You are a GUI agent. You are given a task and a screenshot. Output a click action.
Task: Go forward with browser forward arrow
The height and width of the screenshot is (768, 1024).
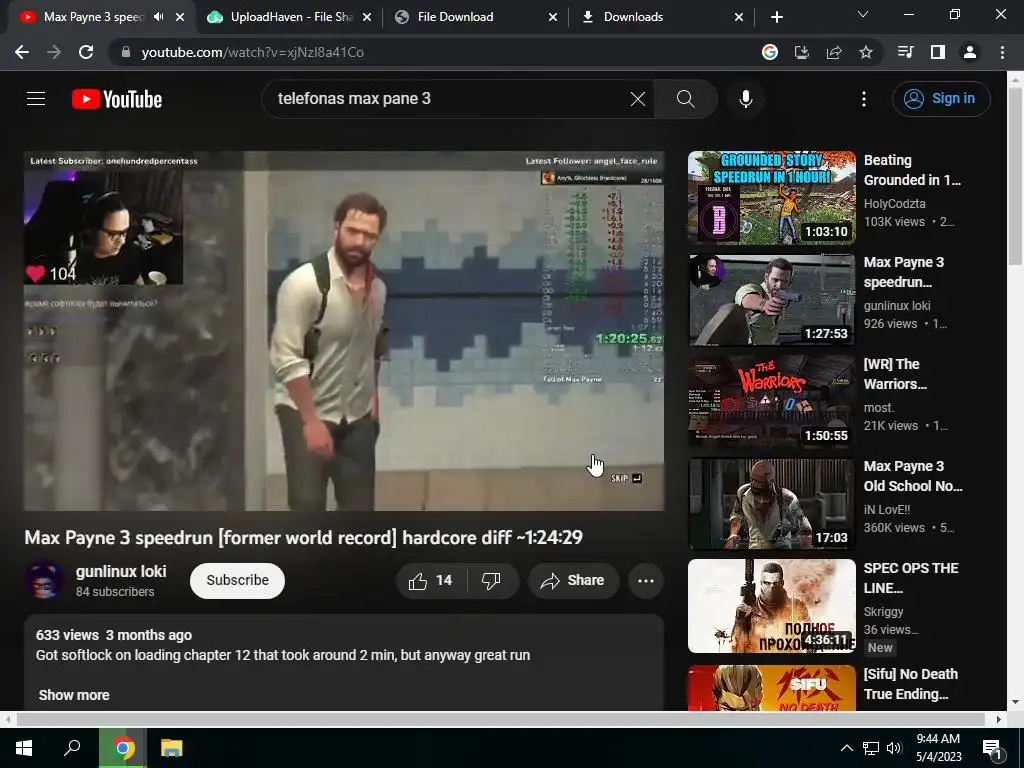[54, 52]
